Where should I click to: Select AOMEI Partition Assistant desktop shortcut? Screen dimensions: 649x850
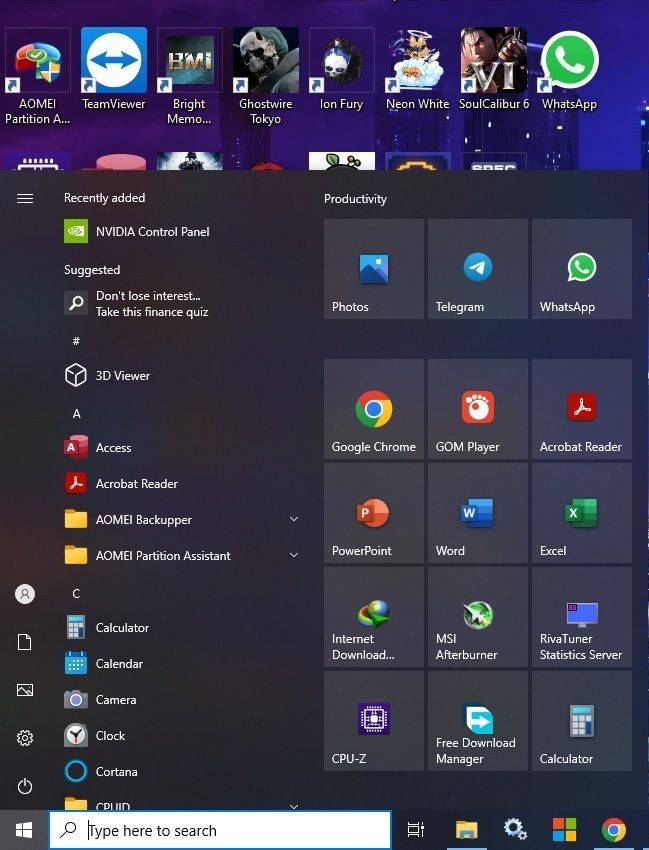tap(38, 77)
